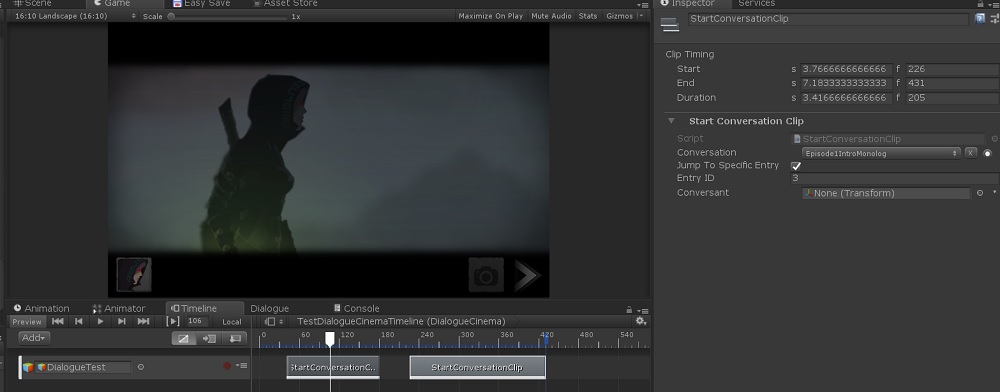Collapse Start Conversation Clip section
This screenshot has height=392, width=1000.
pyautogui.click(x=671, y=121)
